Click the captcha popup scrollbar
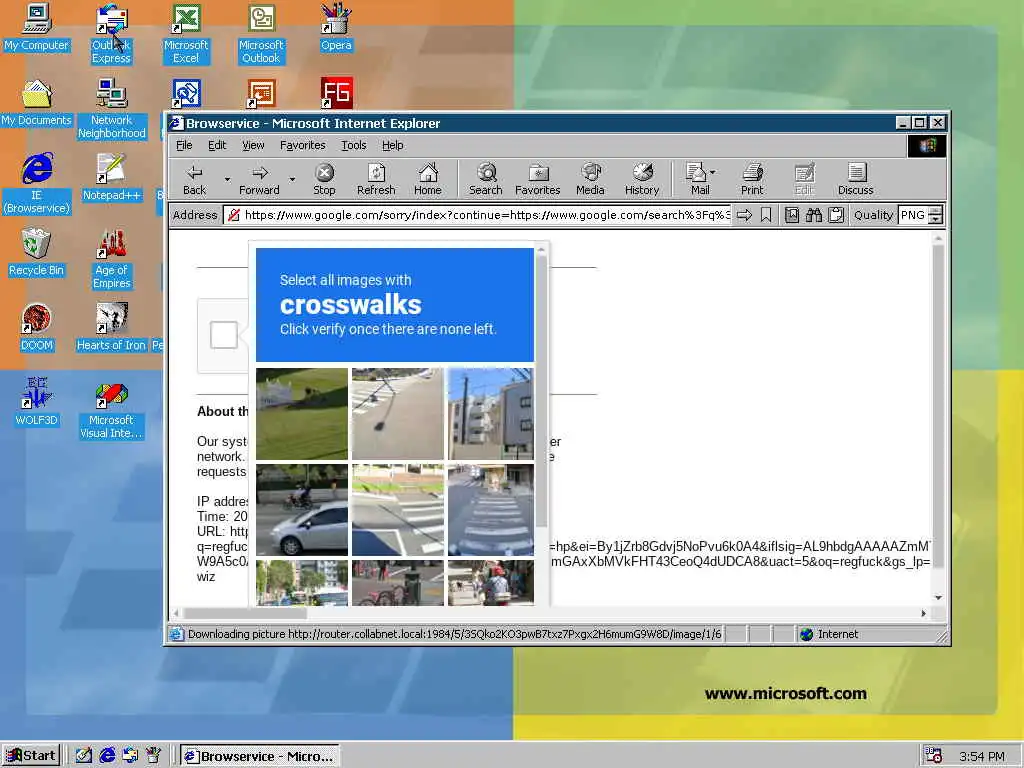Image resolution: width=1024 pixels, height=768 pixels. pyautogui.click(x=541, y=392)
